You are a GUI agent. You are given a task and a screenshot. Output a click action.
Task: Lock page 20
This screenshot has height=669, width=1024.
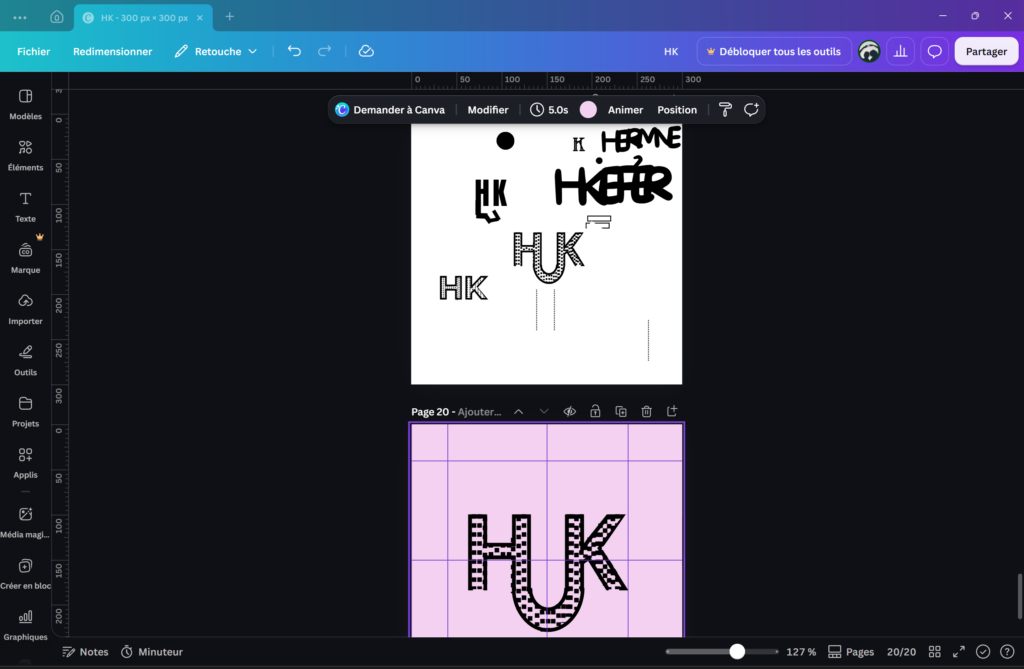595,412
